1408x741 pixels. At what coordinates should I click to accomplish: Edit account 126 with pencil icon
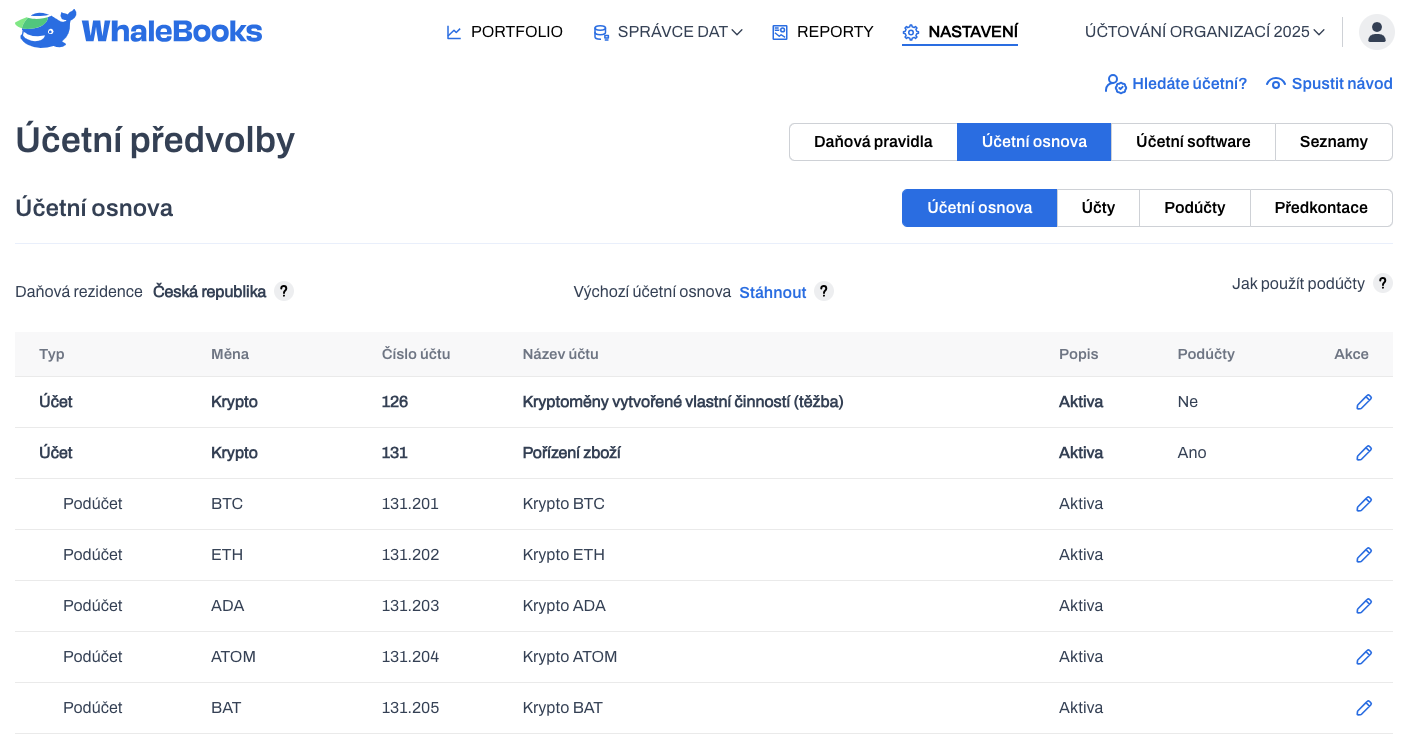pos(1363,402)
